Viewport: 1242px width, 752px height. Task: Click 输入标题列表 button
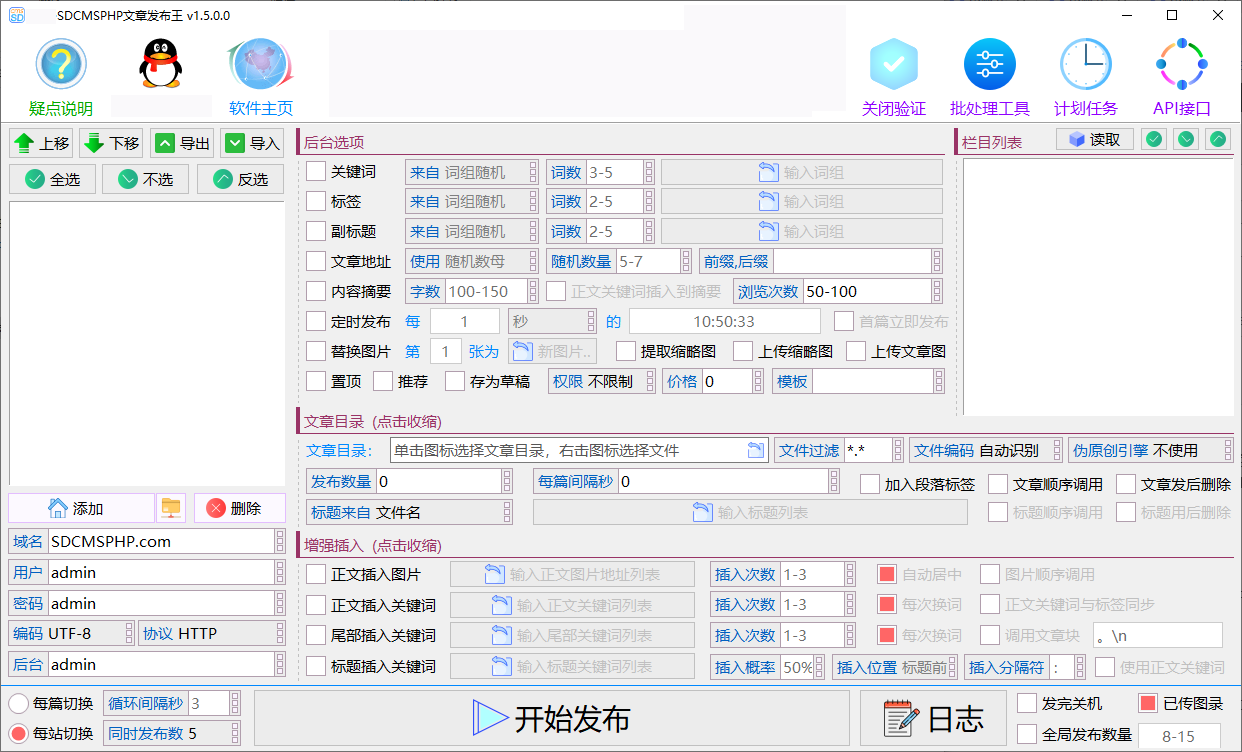click(750, 512)
